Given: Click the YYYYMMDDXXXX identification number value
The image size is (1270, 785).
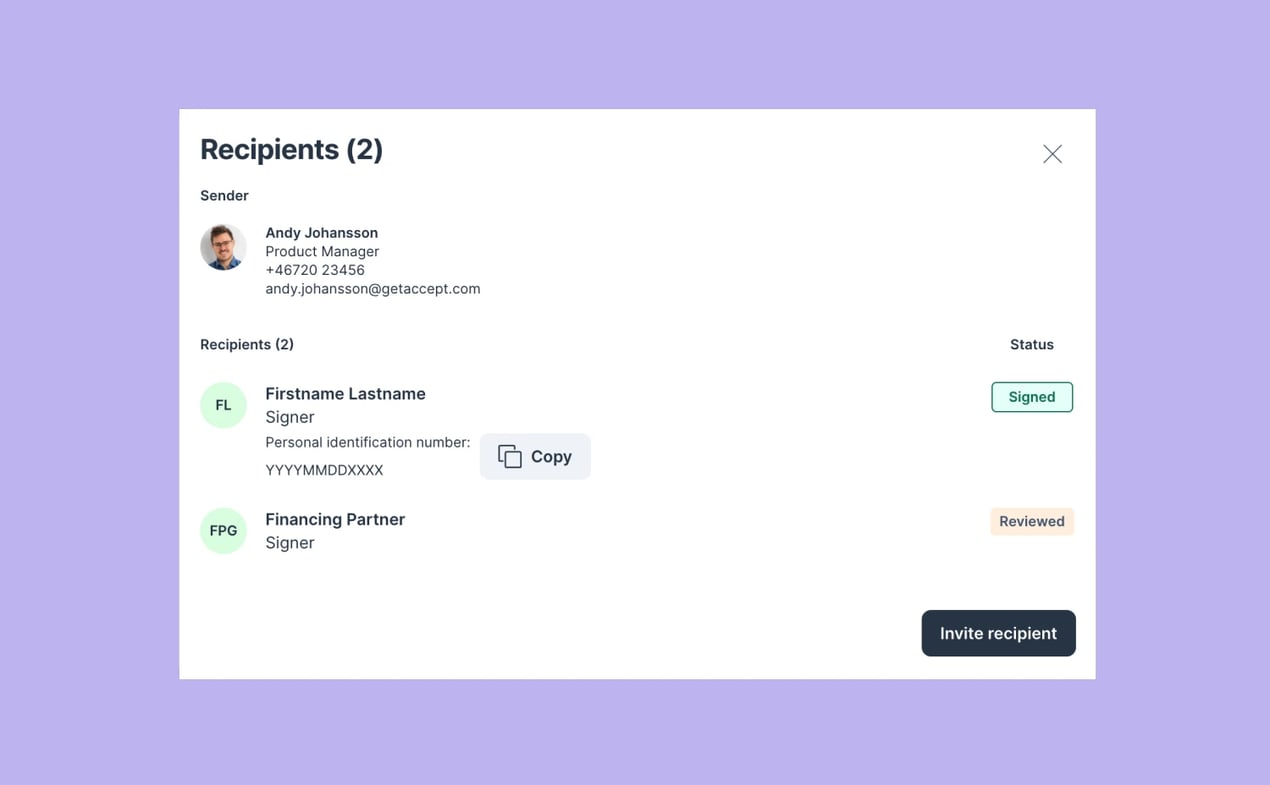Looking at the screenshot, I should point(324,470).
